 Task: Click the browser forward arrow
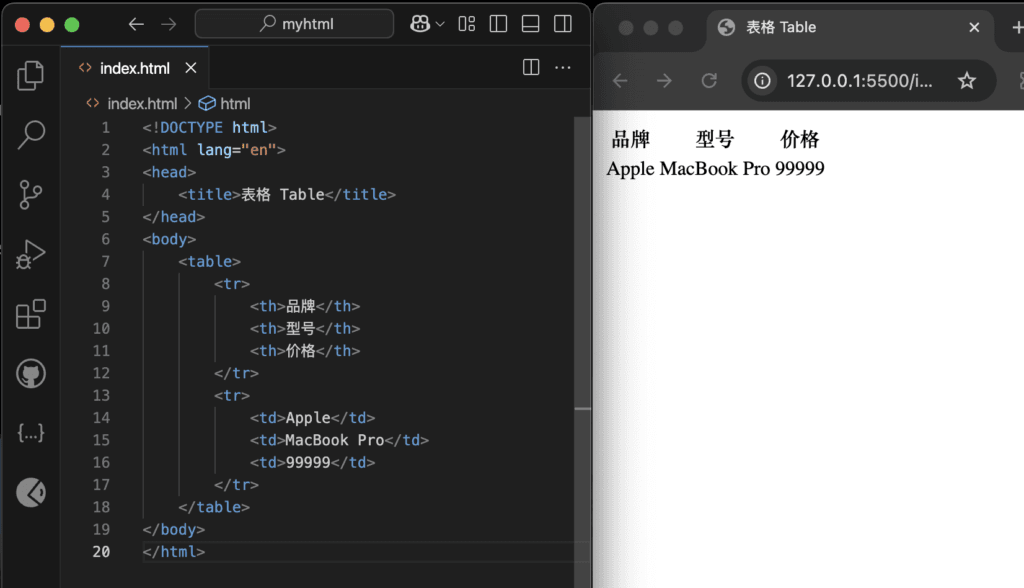point(664,80)
